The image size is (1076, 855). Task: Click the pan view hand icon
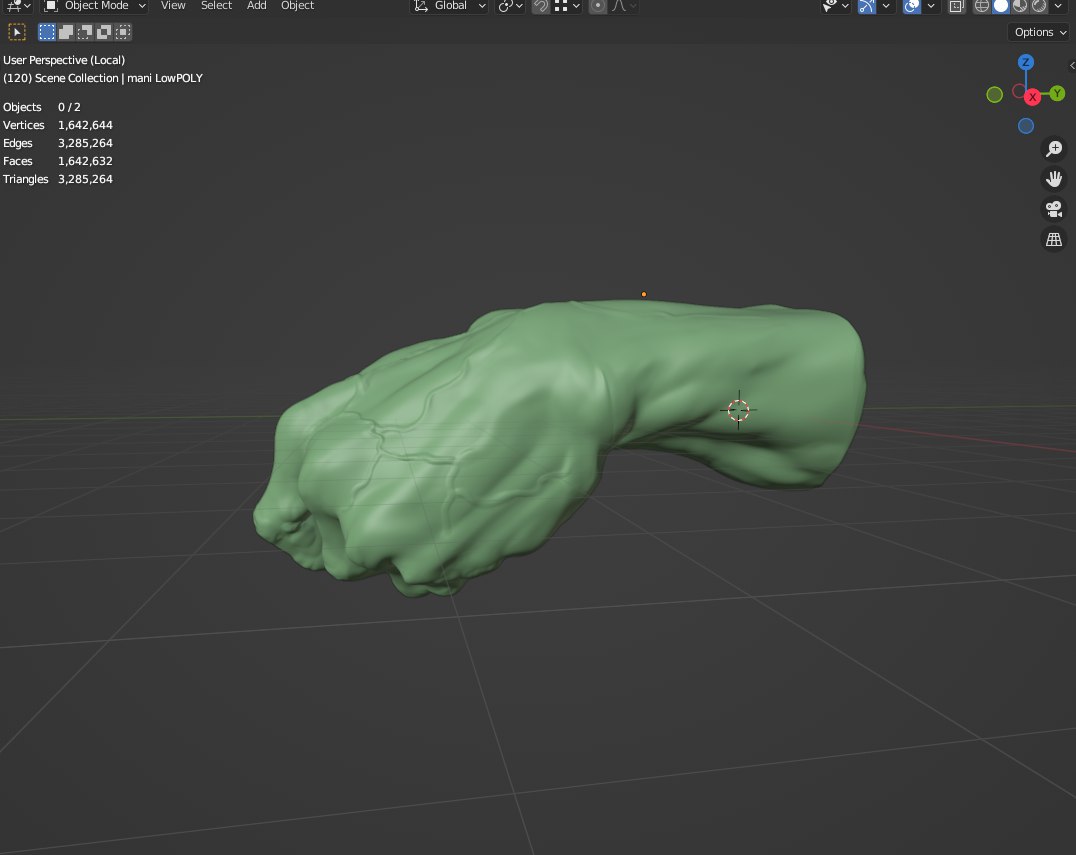(1054, 179)
